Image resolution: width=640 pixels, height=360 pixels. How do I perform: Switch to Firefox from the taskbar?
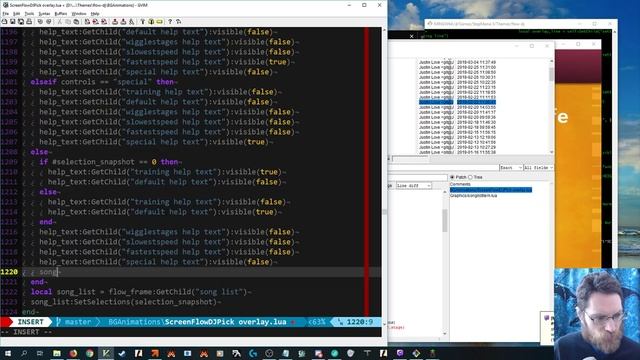(73, 353)
